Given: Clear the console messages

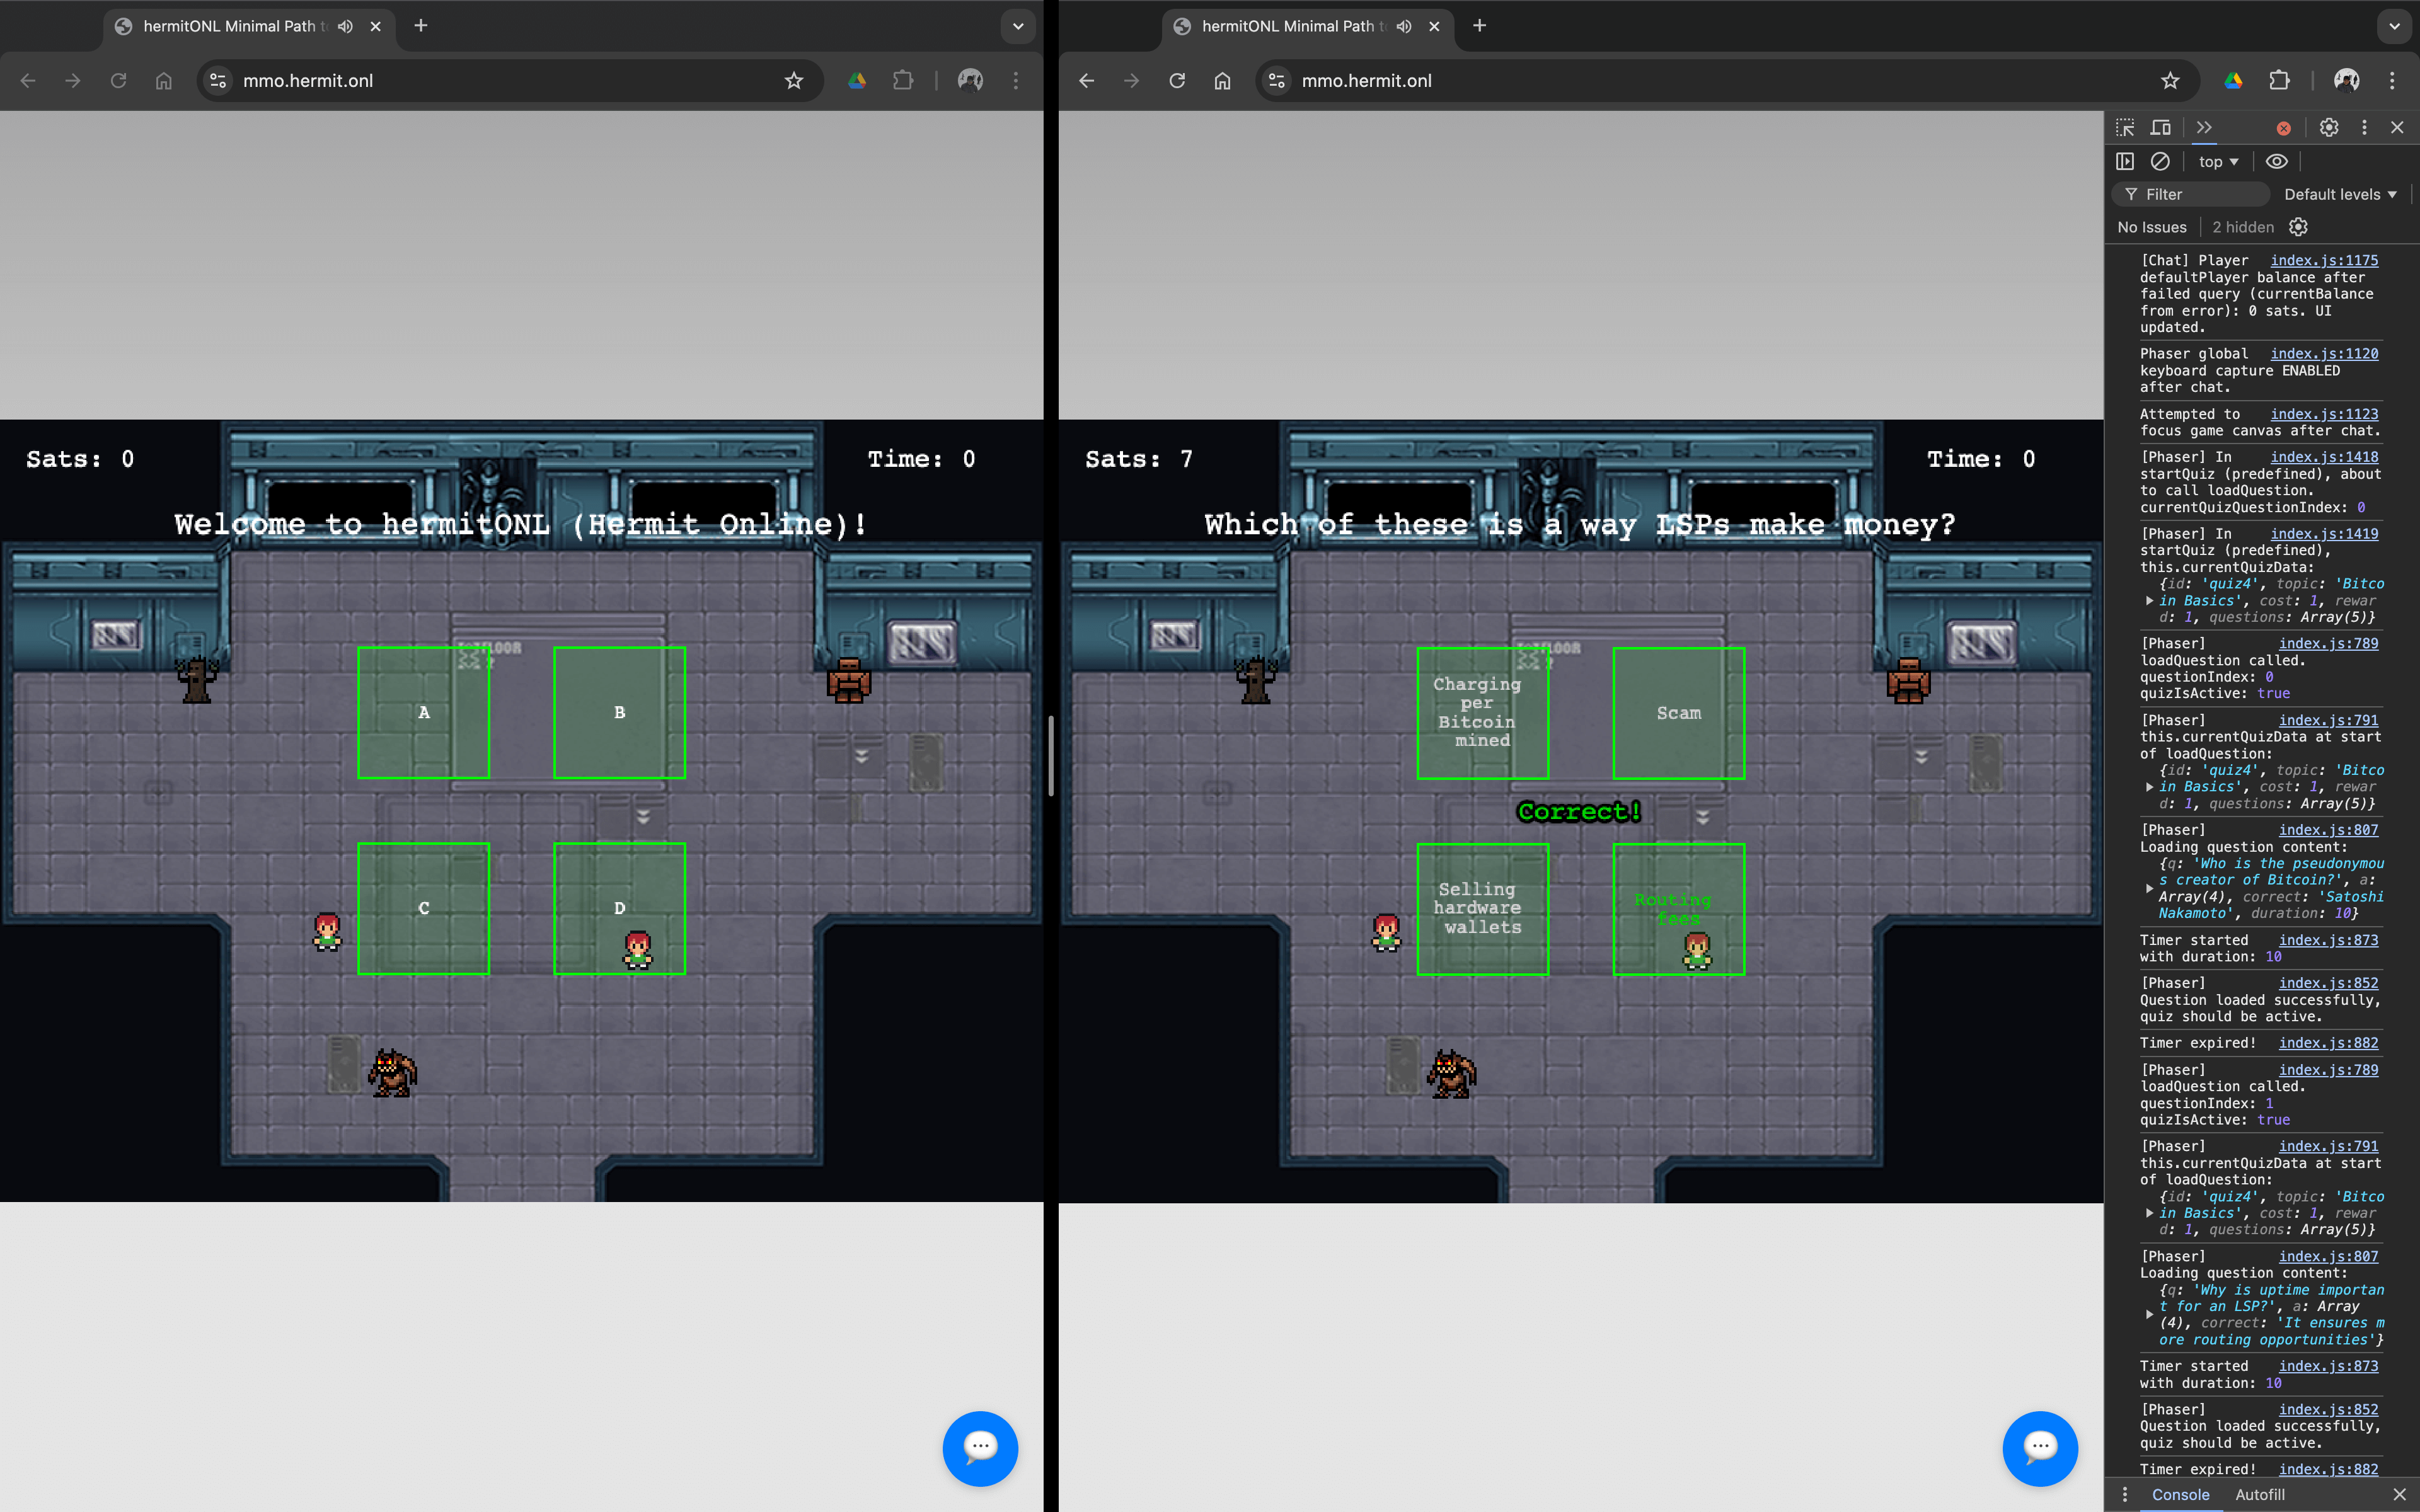Looking at the screenshot, I should (x=2160, y=161).
